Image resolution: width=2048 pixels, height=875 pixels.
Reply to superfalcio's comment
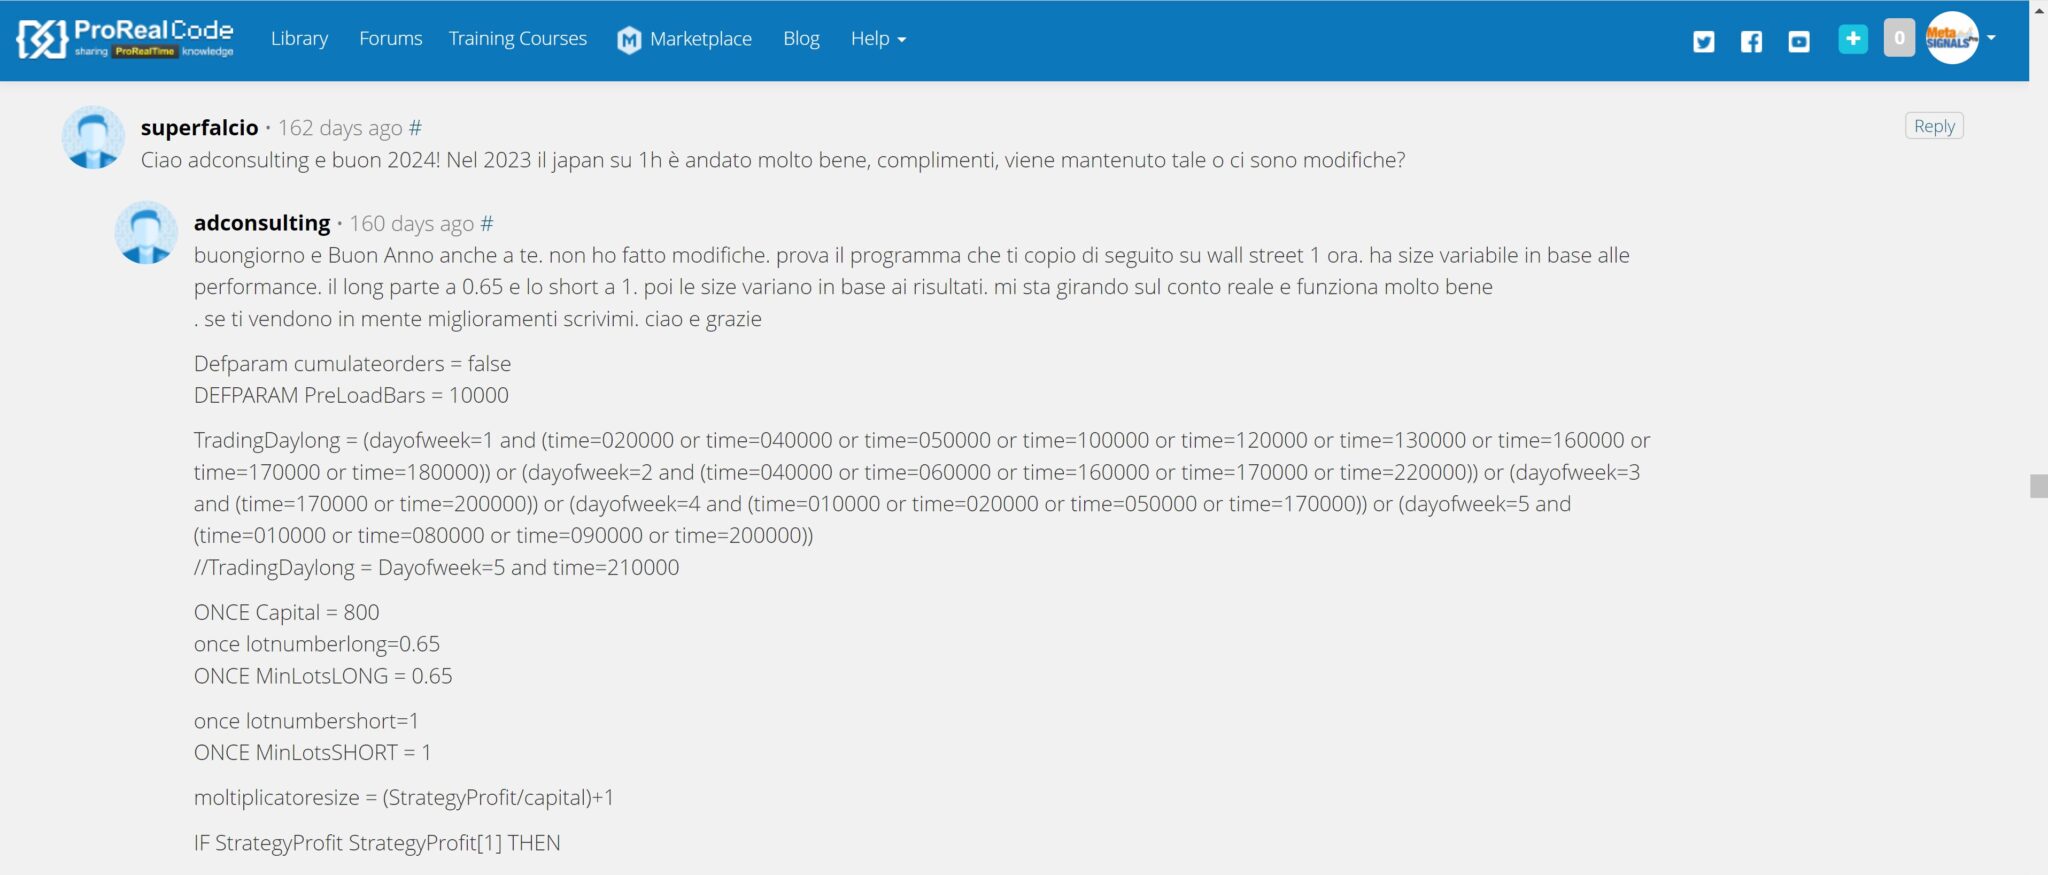coord(1934,126)
